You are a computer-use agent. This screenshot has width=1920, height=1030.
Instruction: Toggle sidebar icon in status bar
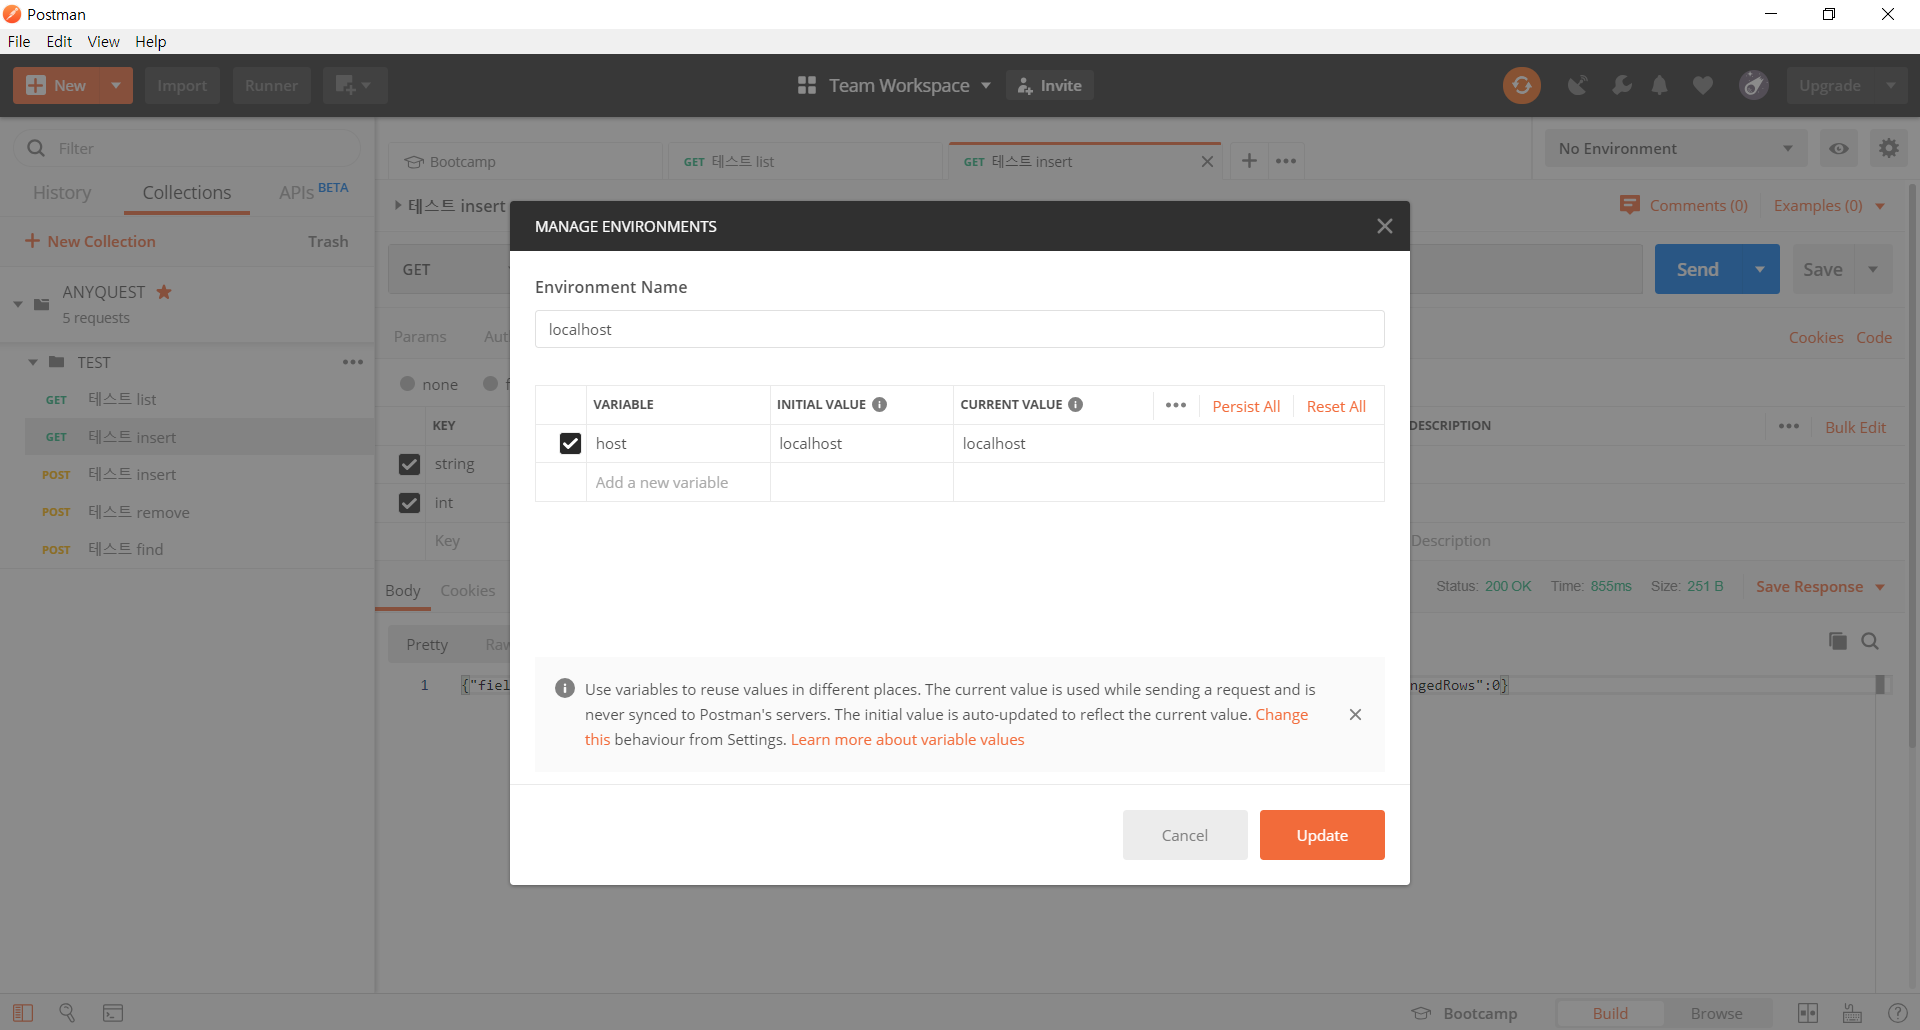(23, 1012)
